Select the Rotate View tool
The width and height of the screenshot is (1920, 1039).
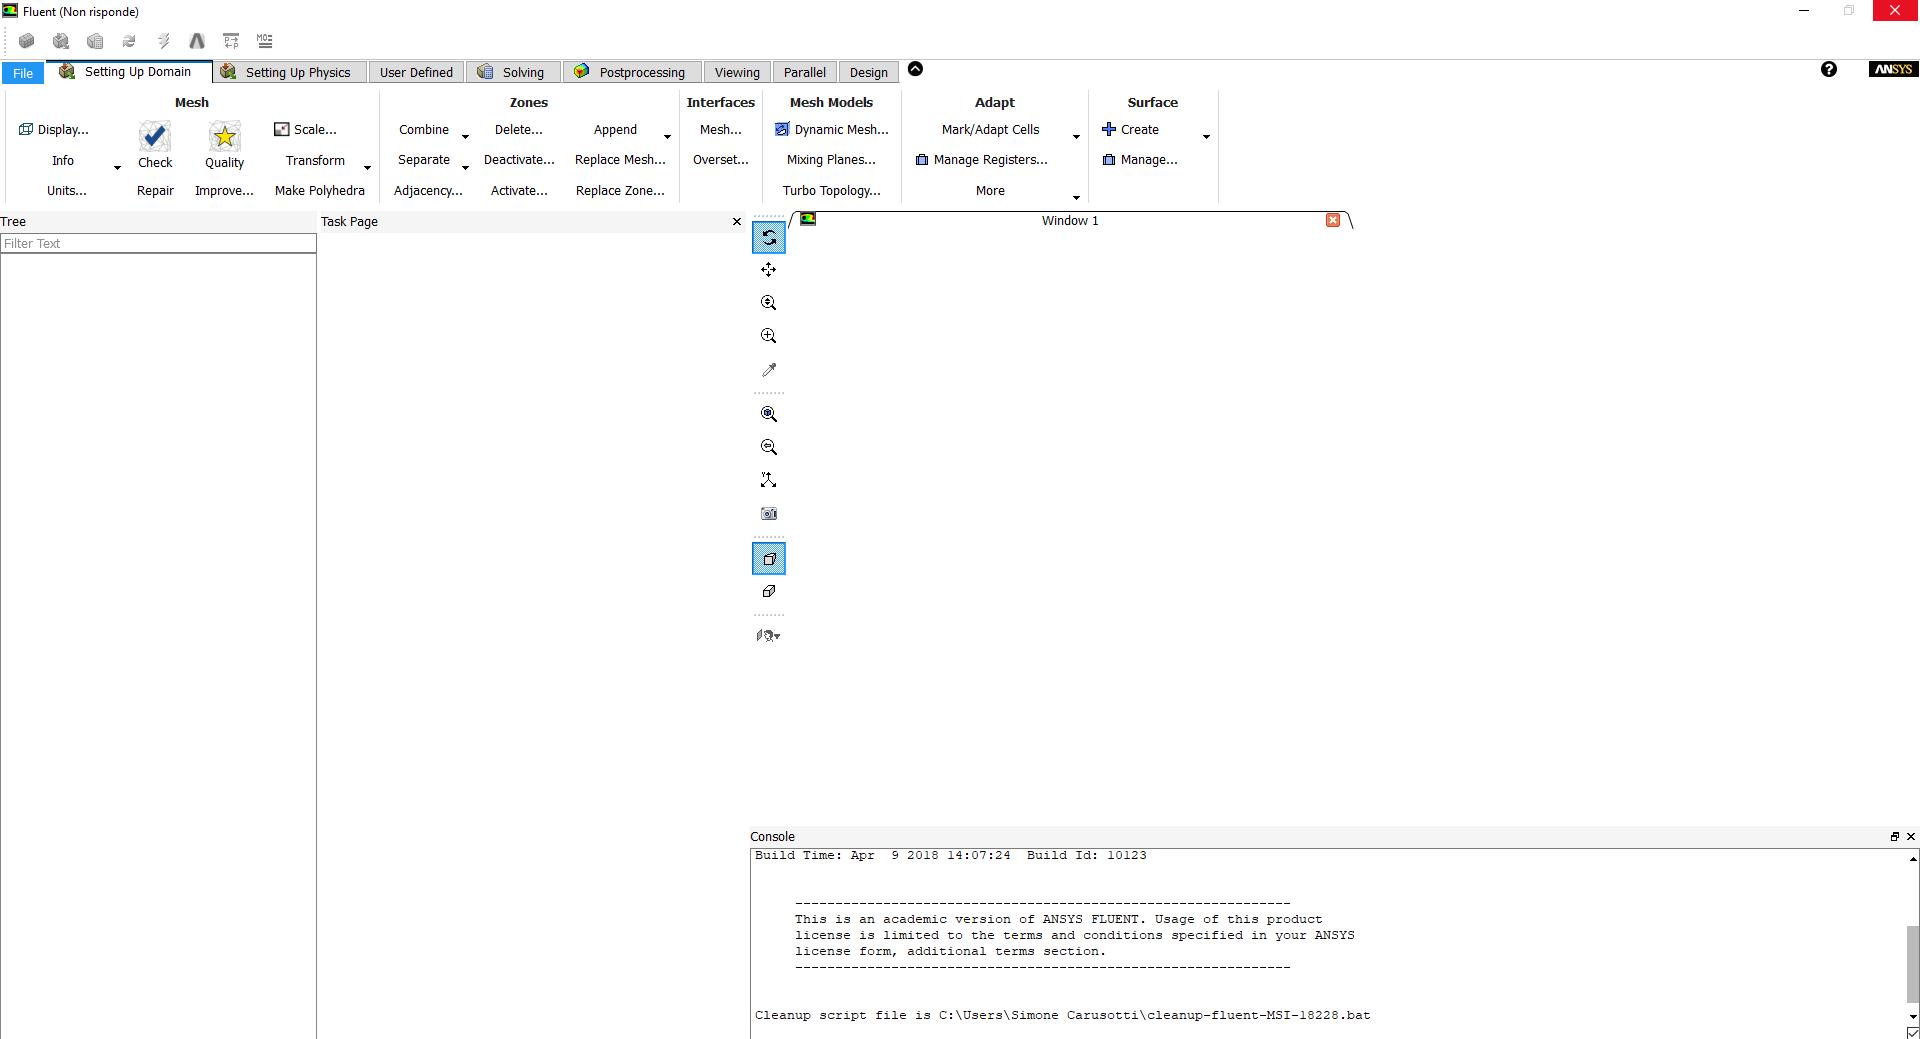[769, 237]
